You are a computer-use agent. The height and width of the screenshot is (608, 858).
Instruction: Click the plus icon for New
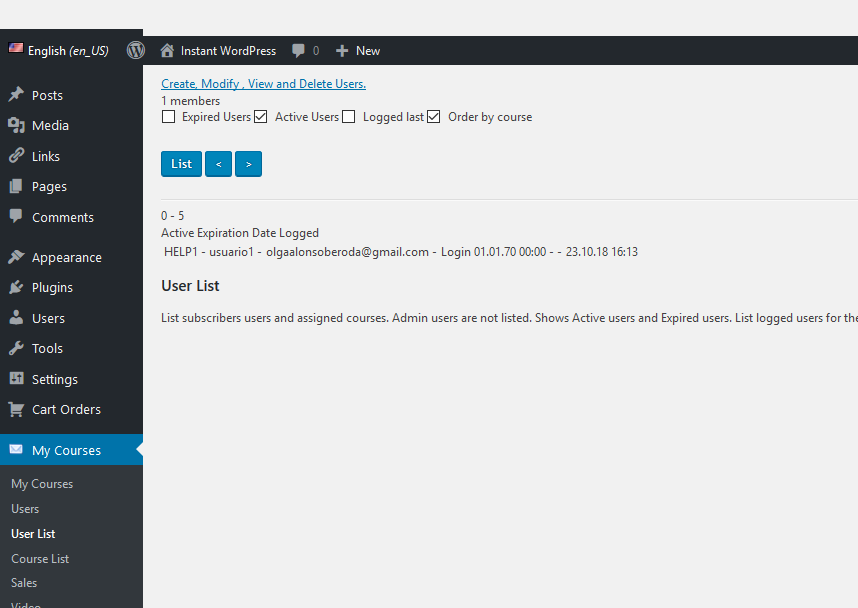point(342,51)
